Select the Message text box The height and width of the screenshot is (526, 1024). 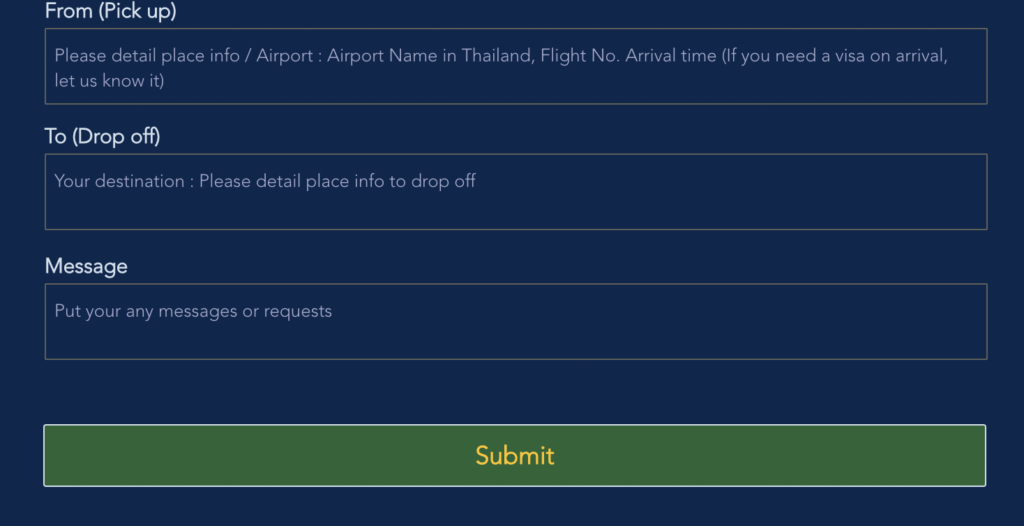pos(515,321)
